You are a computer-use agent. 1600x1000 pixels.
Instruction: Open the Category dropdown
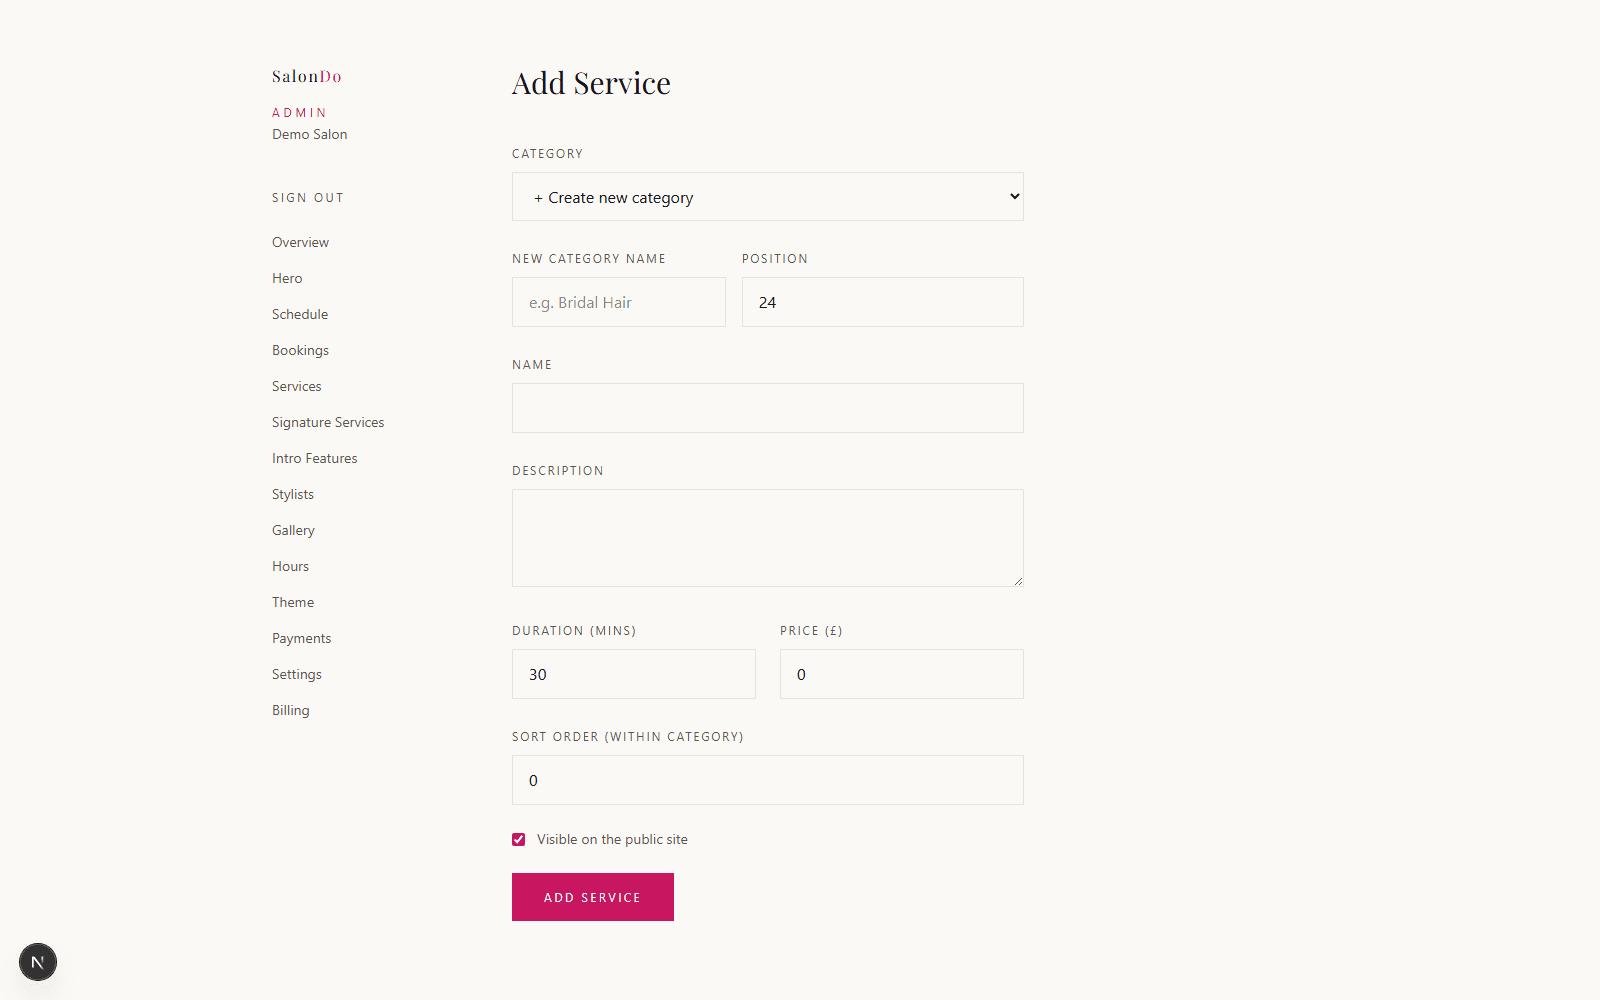768,197
